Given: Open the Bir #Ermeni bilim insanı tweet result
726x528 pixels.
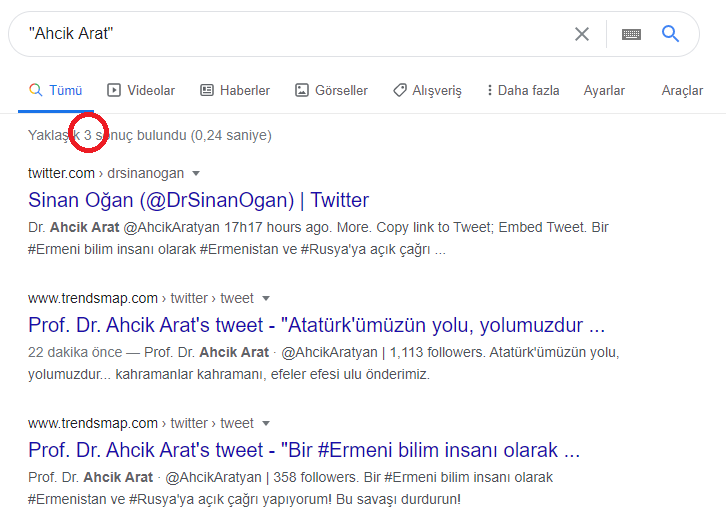Looking at the screenshot, I should click(x=304, y=449).
